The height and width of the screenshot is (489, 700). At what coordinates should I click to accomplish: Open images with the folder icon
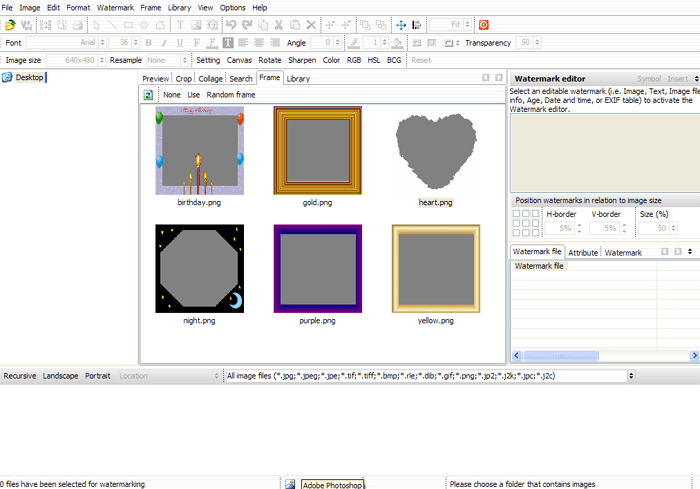10,25
